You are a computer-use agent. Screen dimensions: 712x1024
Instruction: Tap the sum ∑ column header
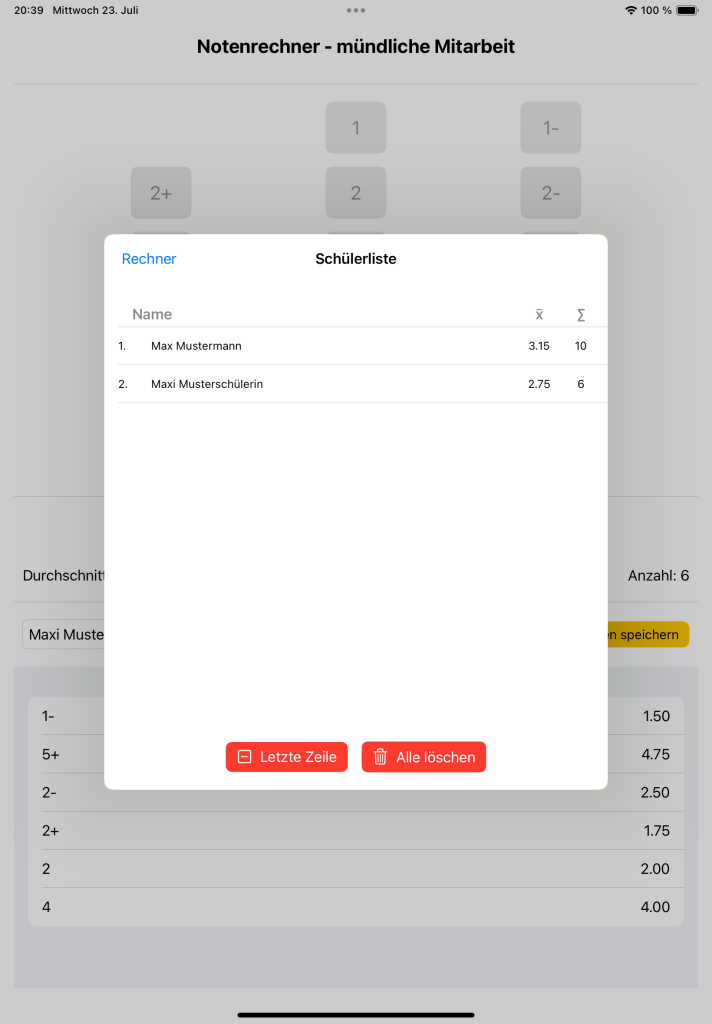(581, 315)
